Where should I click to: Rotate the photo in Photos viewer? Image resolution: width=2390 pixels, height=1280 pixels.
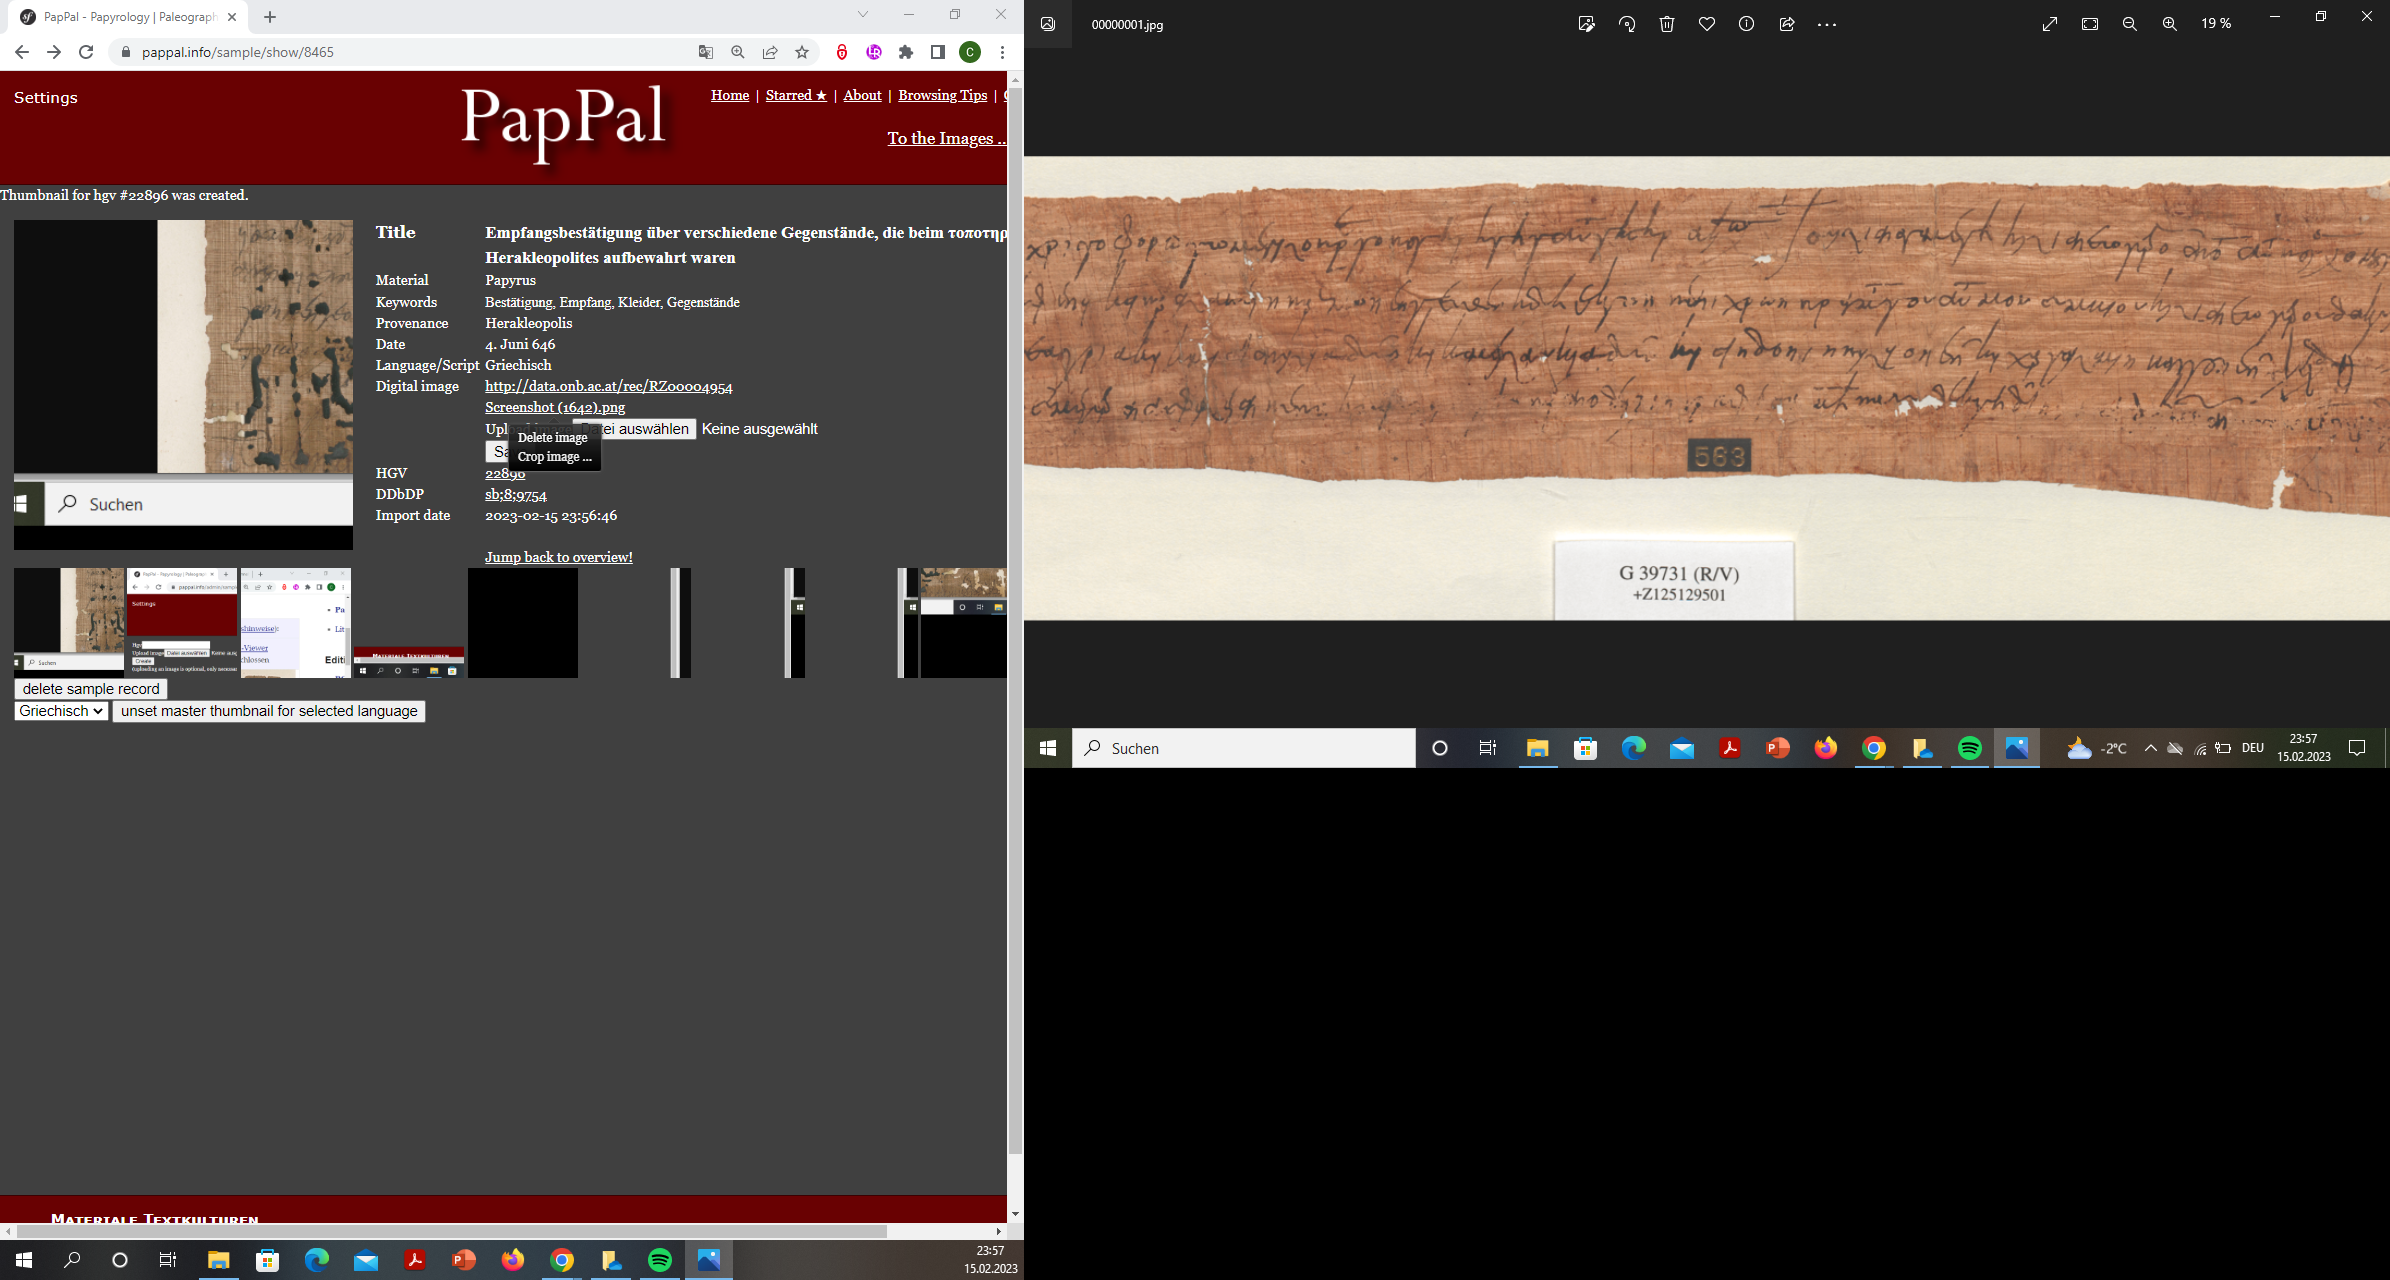tap(1627, 24)
